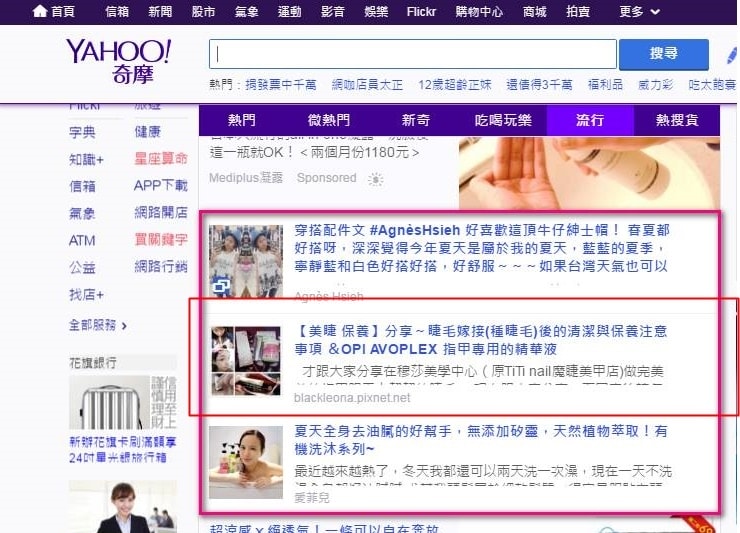Click the Yahoo! 奇摩 logo
Image resolution: width=740 pixels, height=533 pixels.
(x=118, y=61)
